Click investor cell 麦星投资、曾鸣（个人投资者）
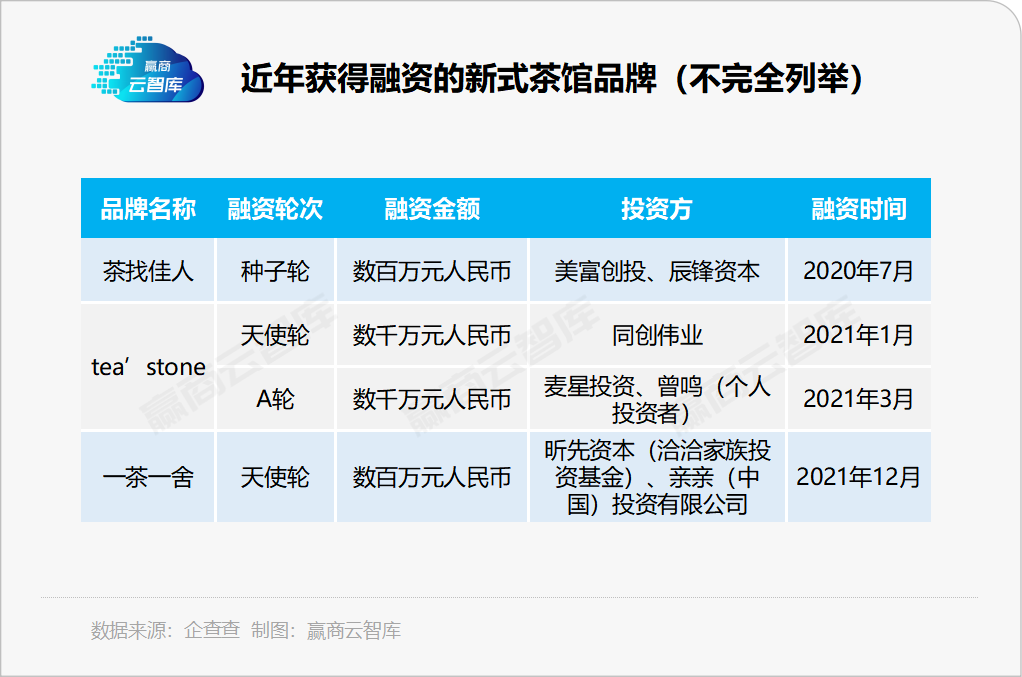This screenshot has width=1022, height=677. [x=657, y=399]
